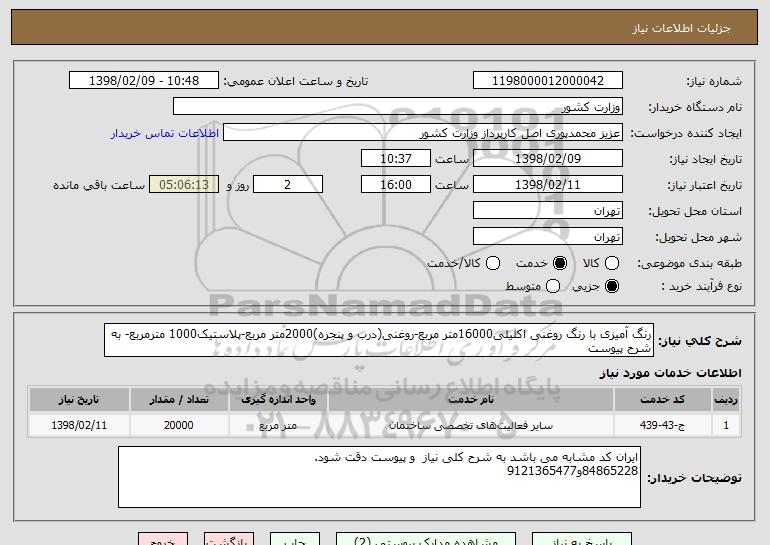
Task: Click the delivery province field تهران
Action: [548, 211]
